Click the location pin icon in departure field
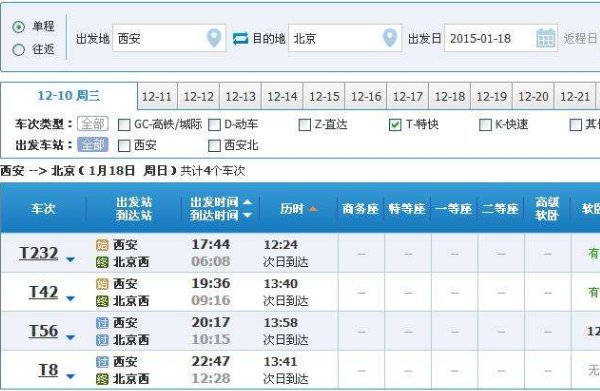Screen dimensions: 600x391 (214, 38)
